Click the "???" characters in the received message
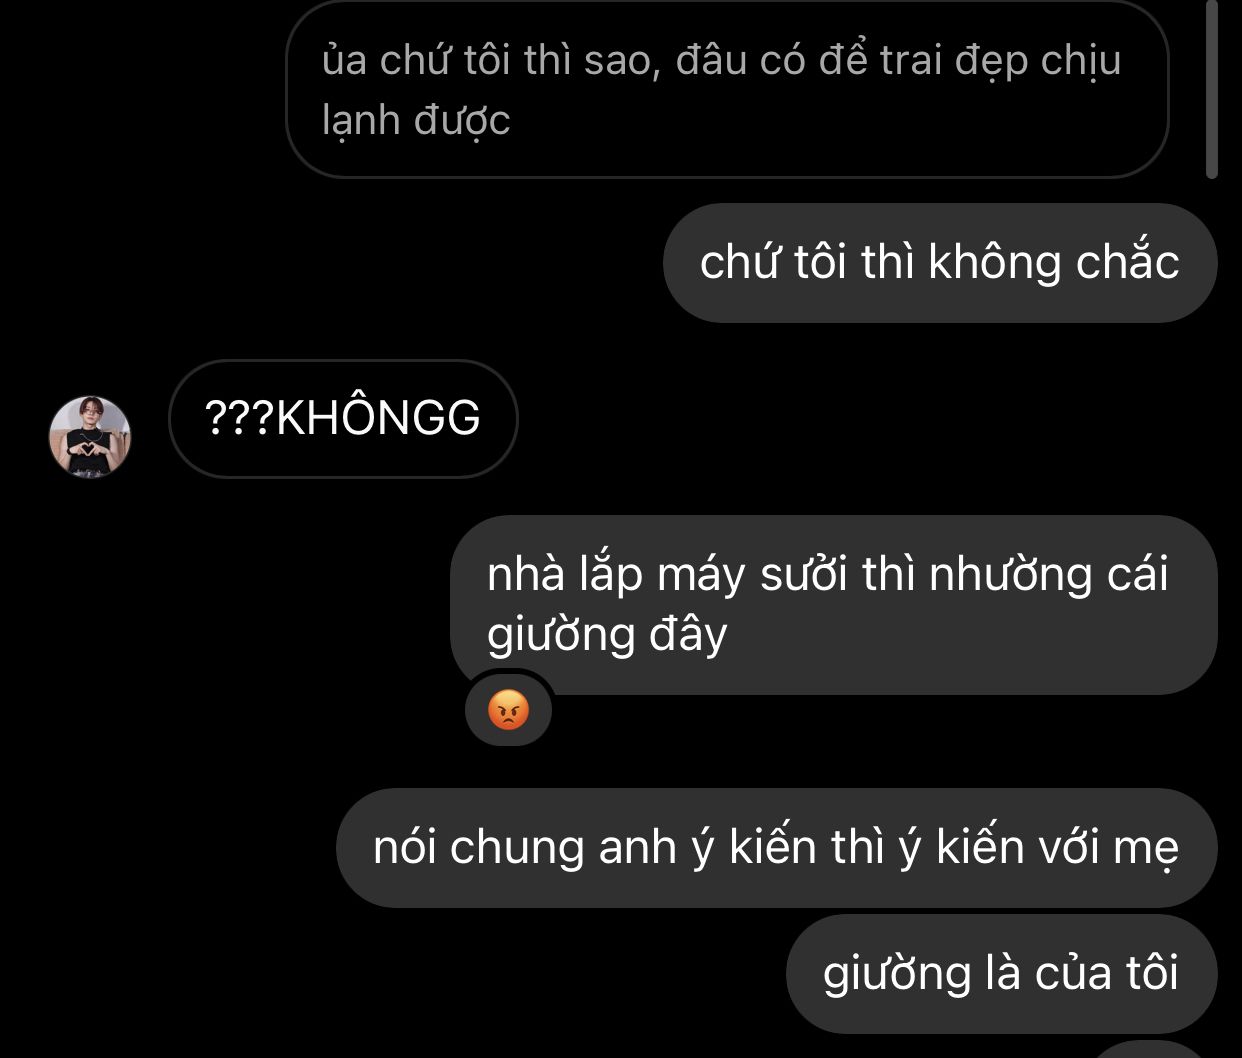This screenshot has height=1058, width=1242. coord(239,418)
